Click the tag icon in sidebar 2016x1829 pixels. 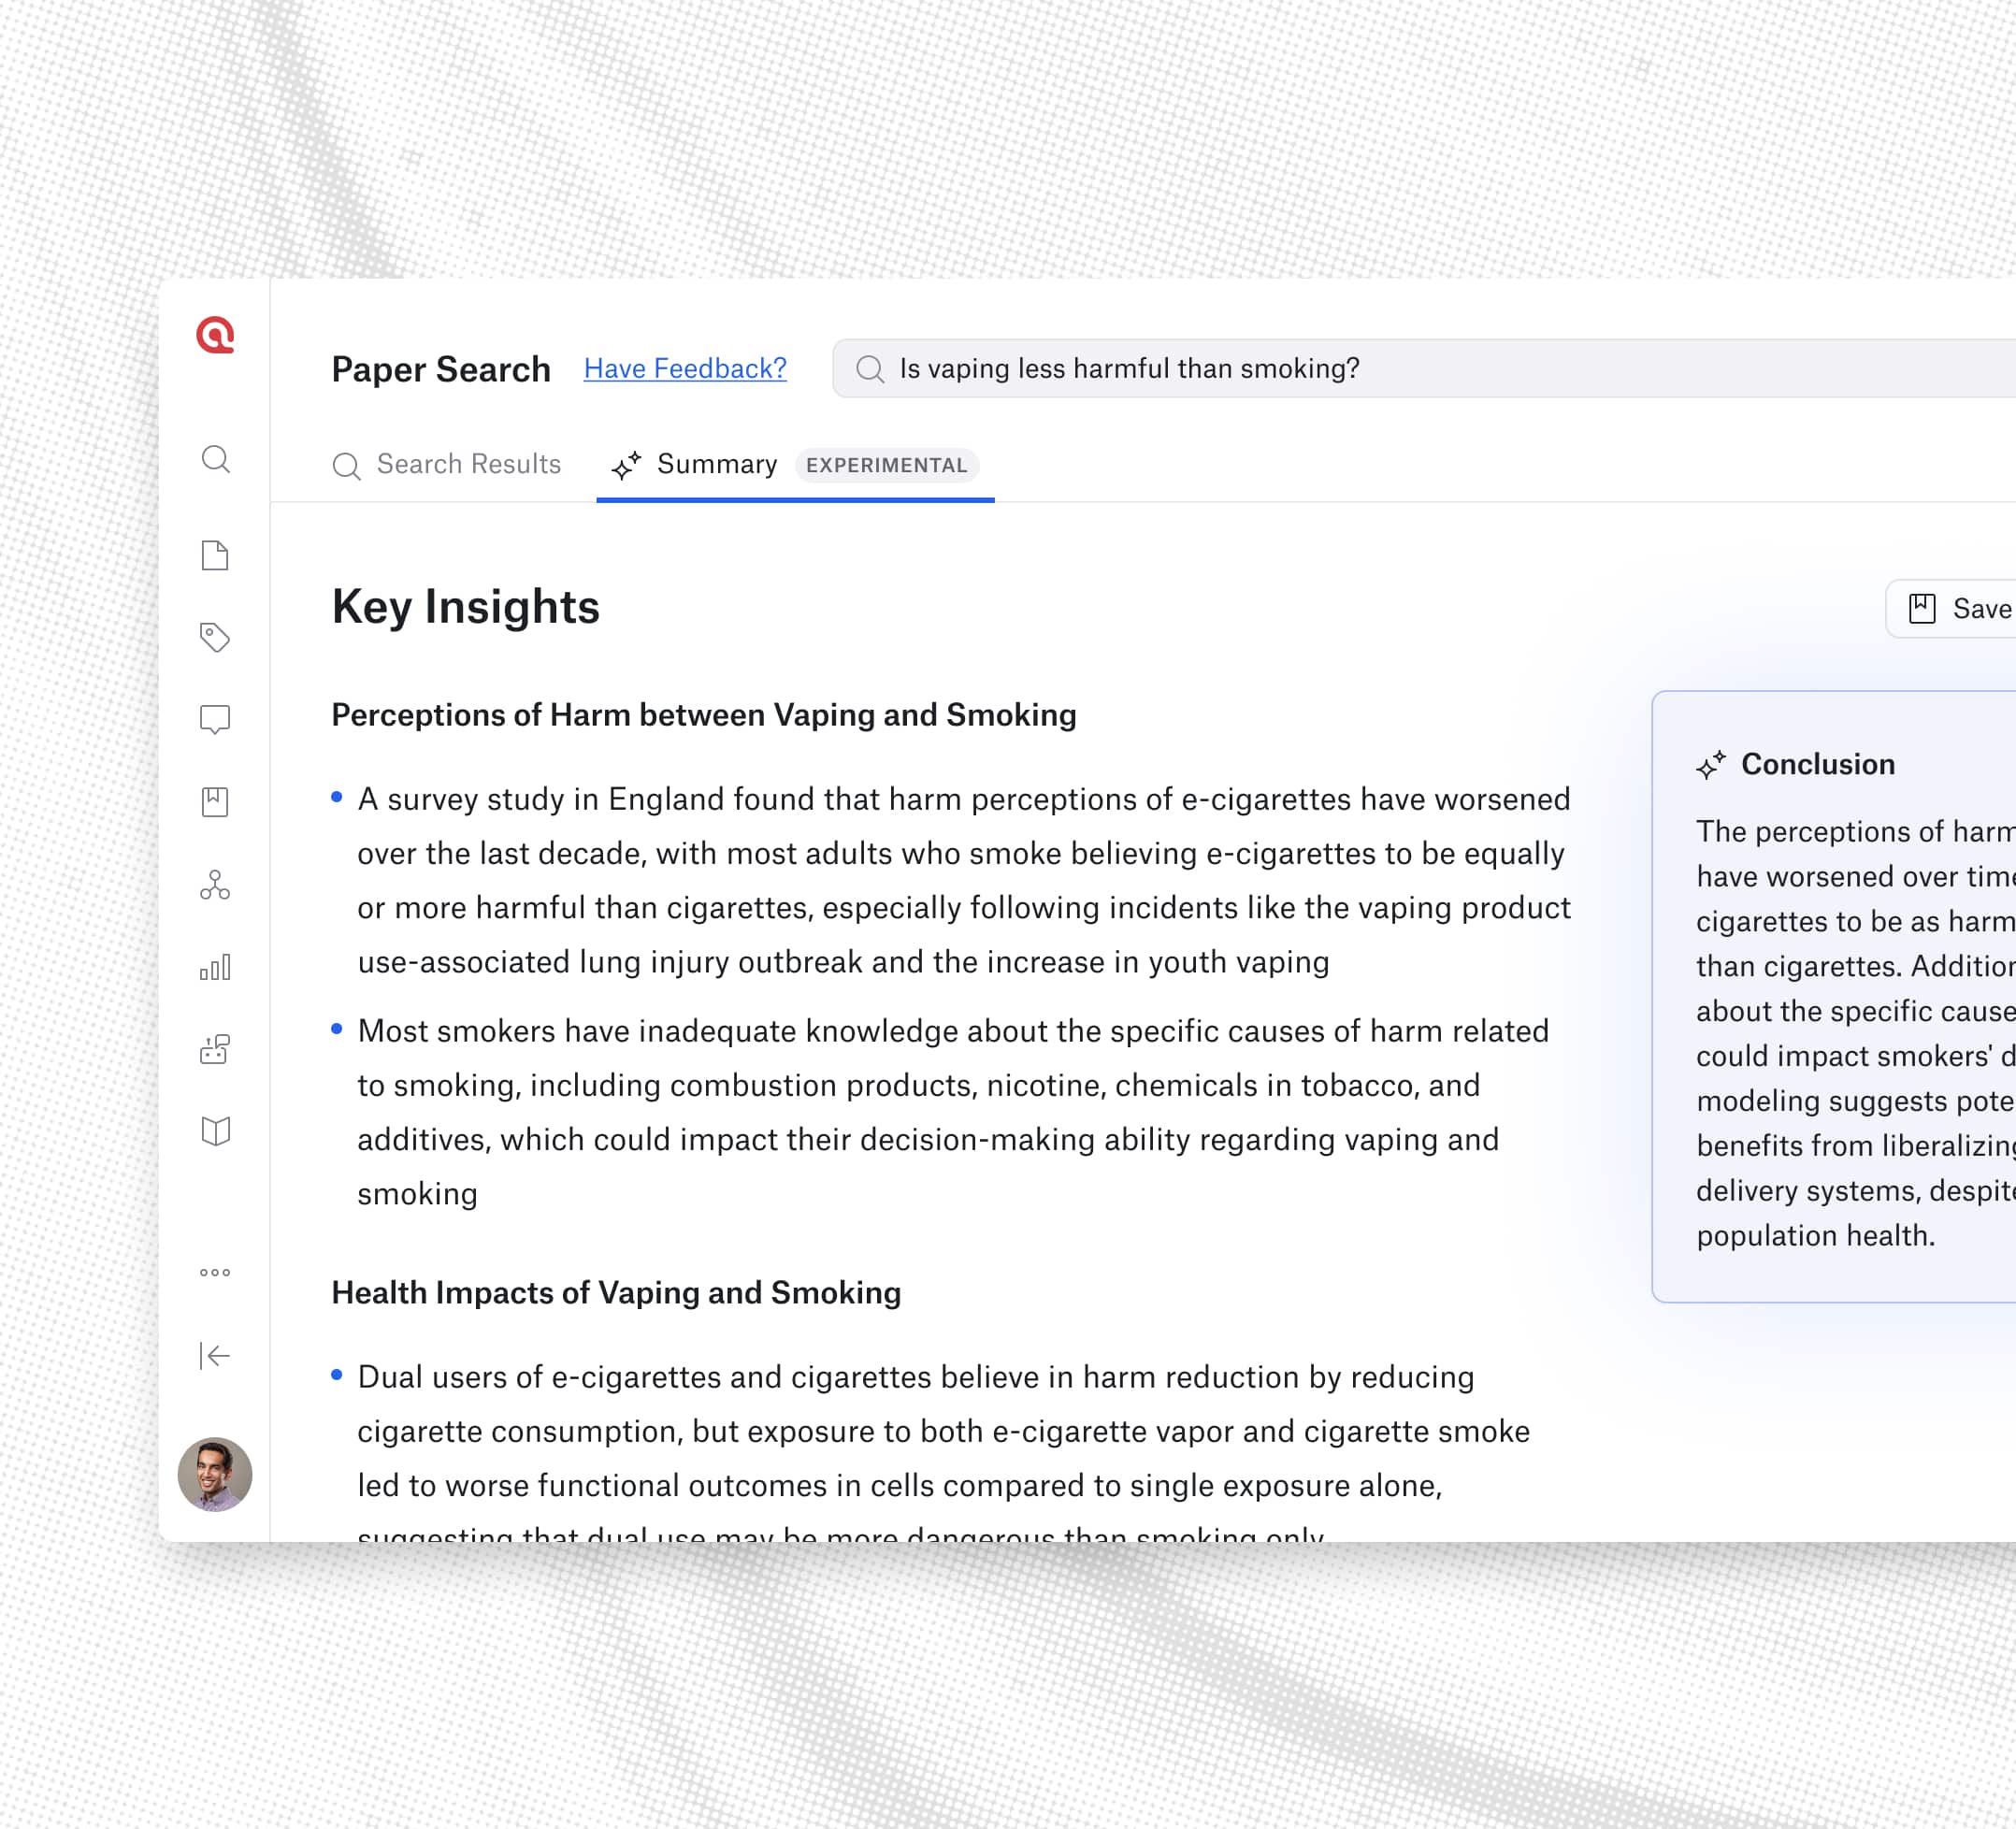pyautogui.click(x=215, y=637)
